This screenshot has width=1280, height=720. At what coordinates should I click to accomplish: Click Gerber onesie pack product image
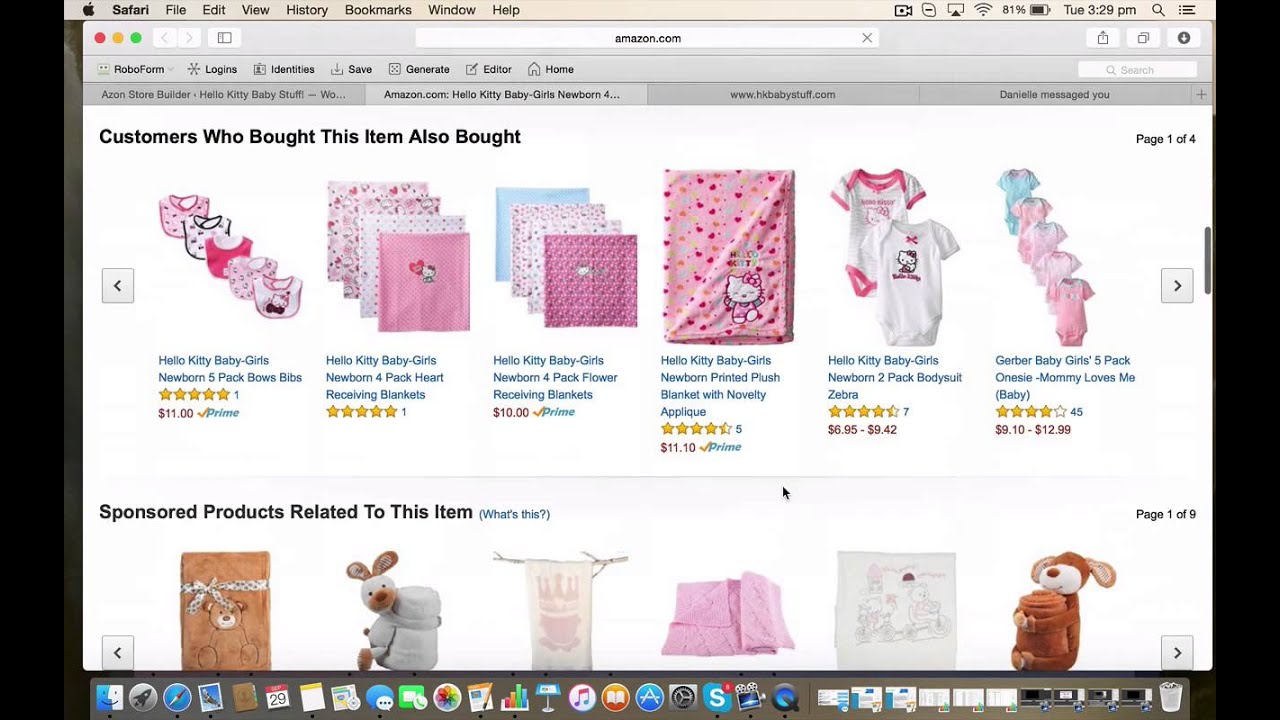pos(1045,257)
